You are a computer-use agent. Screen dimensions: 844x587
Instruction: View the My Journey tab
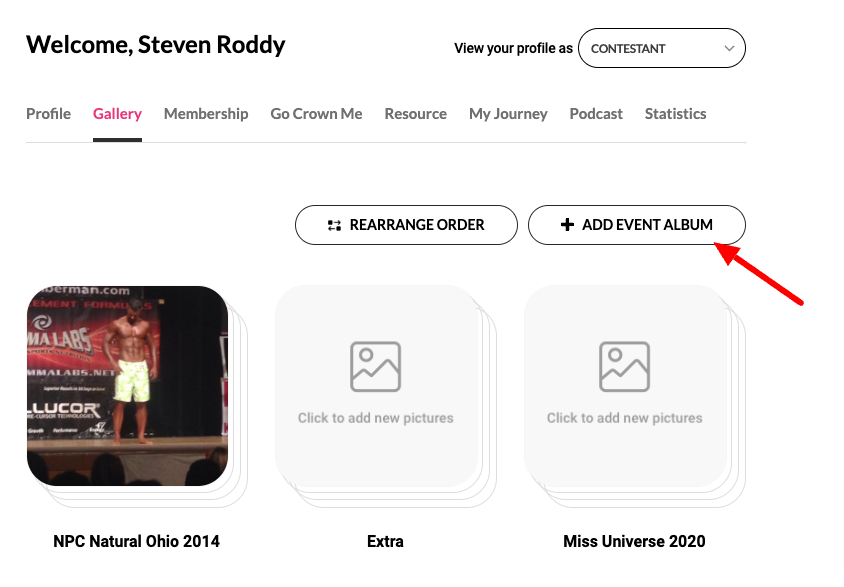pos(508,114)
